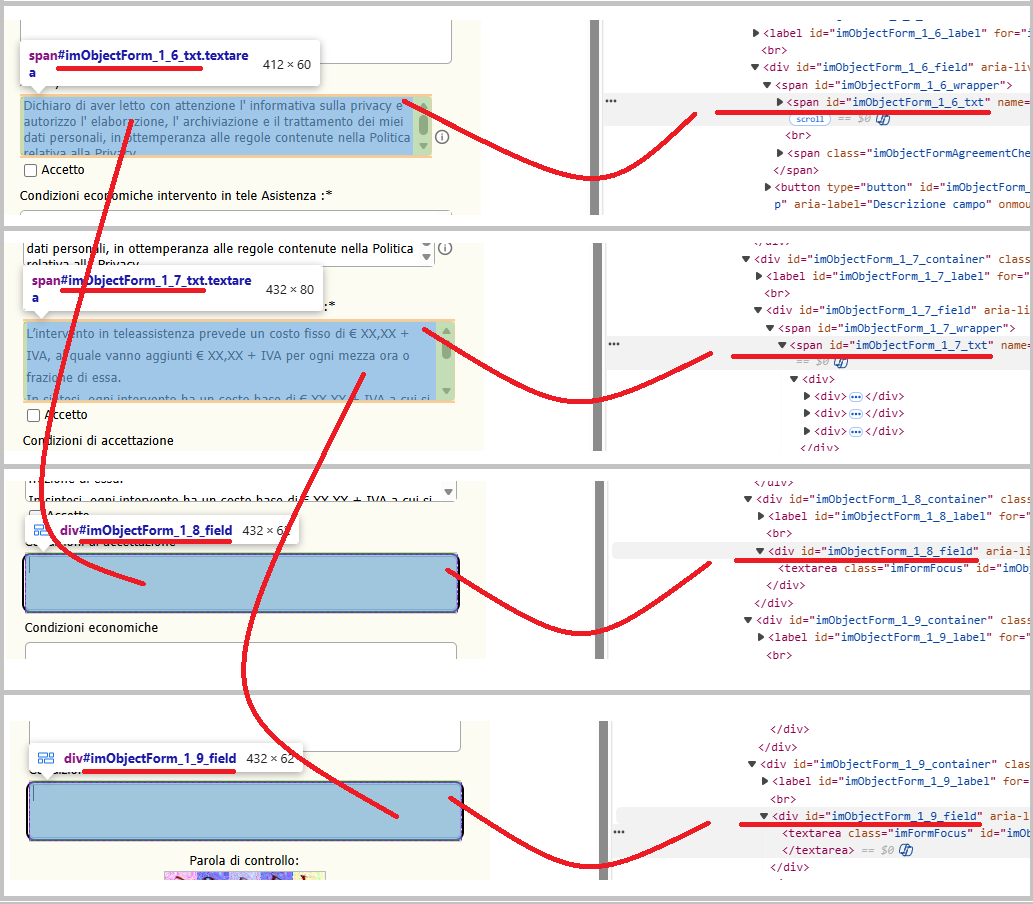Click the accessibility icon after the scroll badge
The width and height of the screenshot is (1033, 904).
[883, 119]
